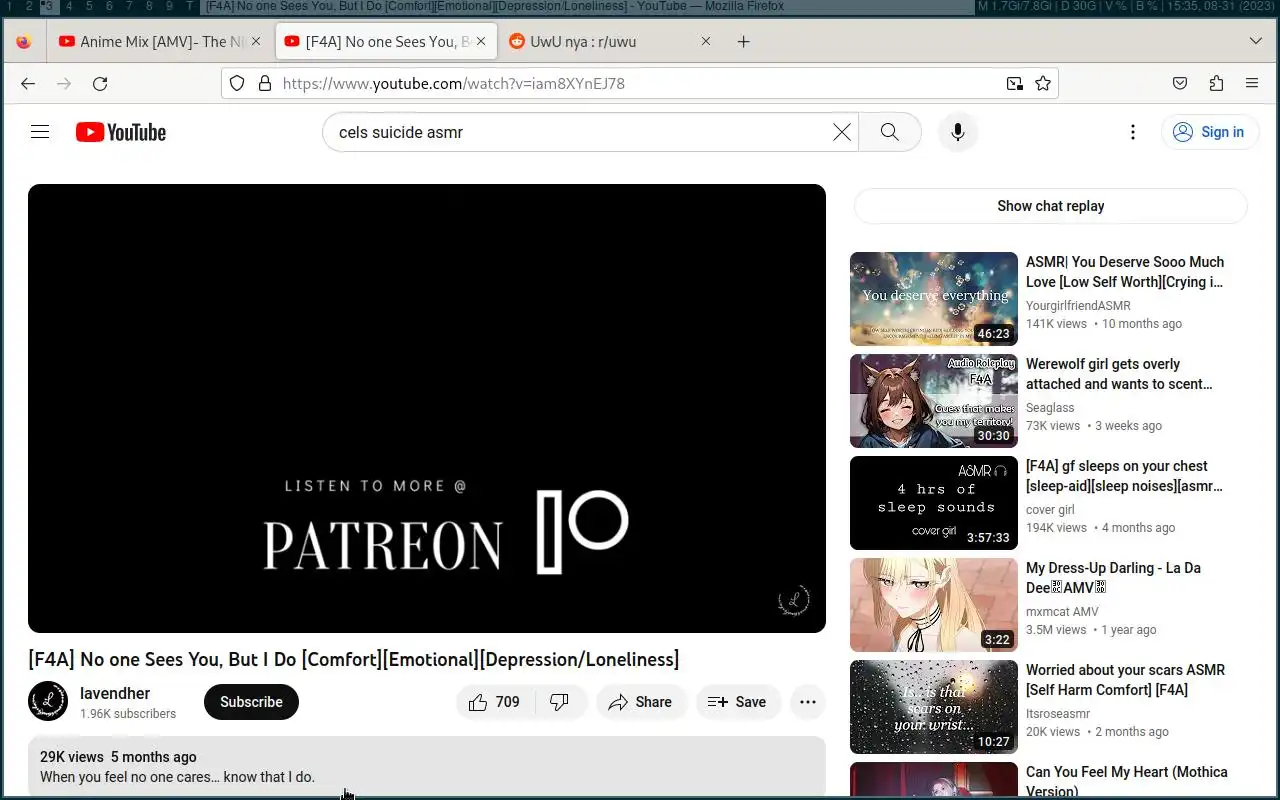
Task: Toggle picture-in-picture icon in the URL bar
Action: point(1015,84)
